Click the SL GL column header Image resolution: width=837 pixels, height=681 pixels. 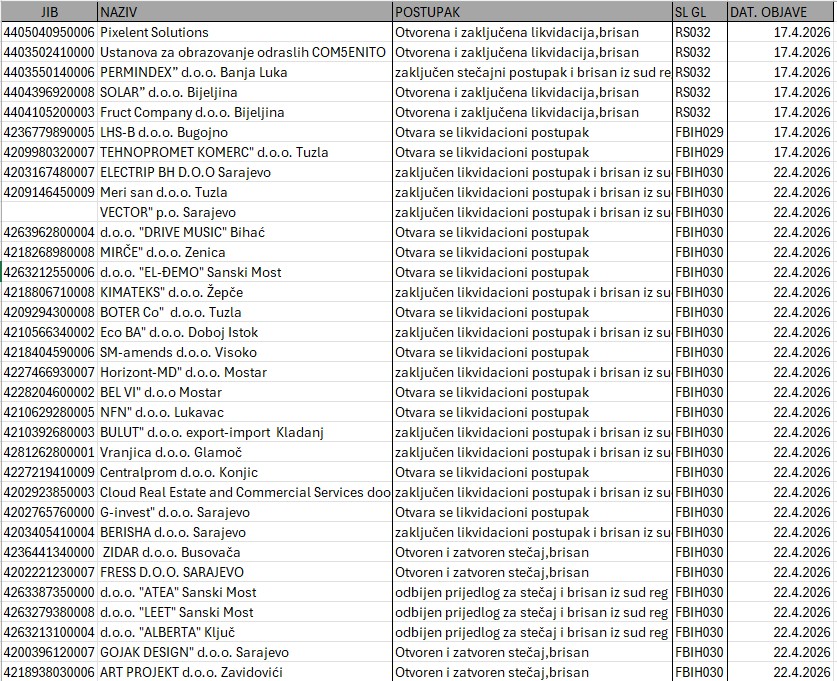699,12
